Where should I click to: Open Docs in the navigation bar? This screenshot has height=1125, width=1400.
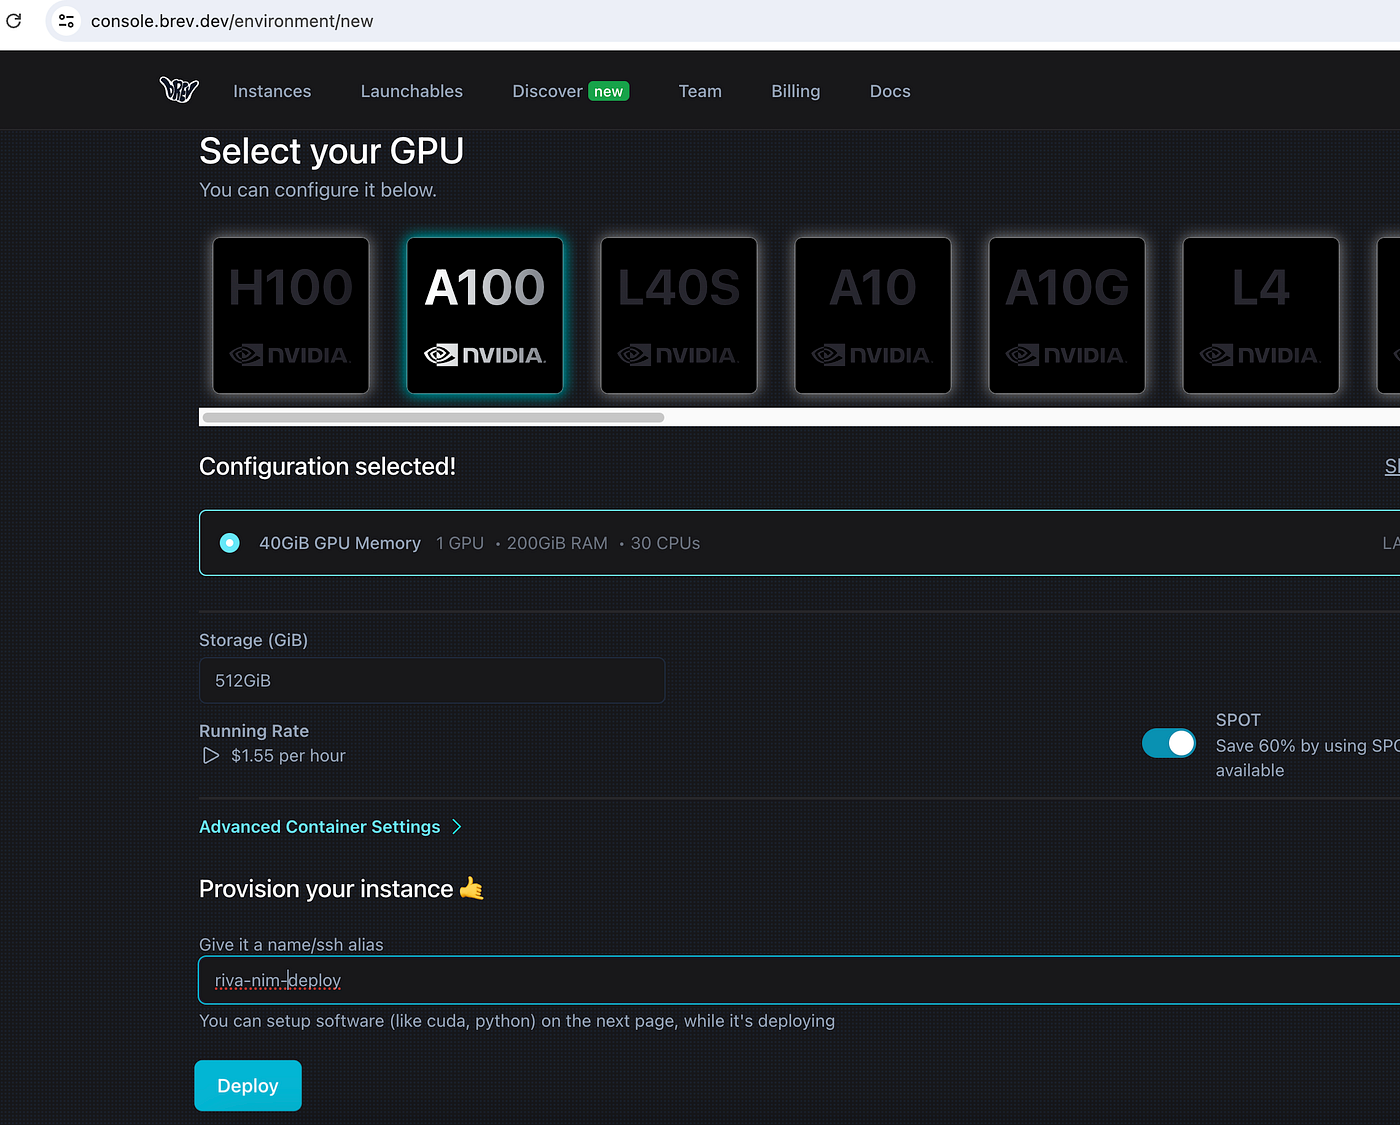click(890, 91)
